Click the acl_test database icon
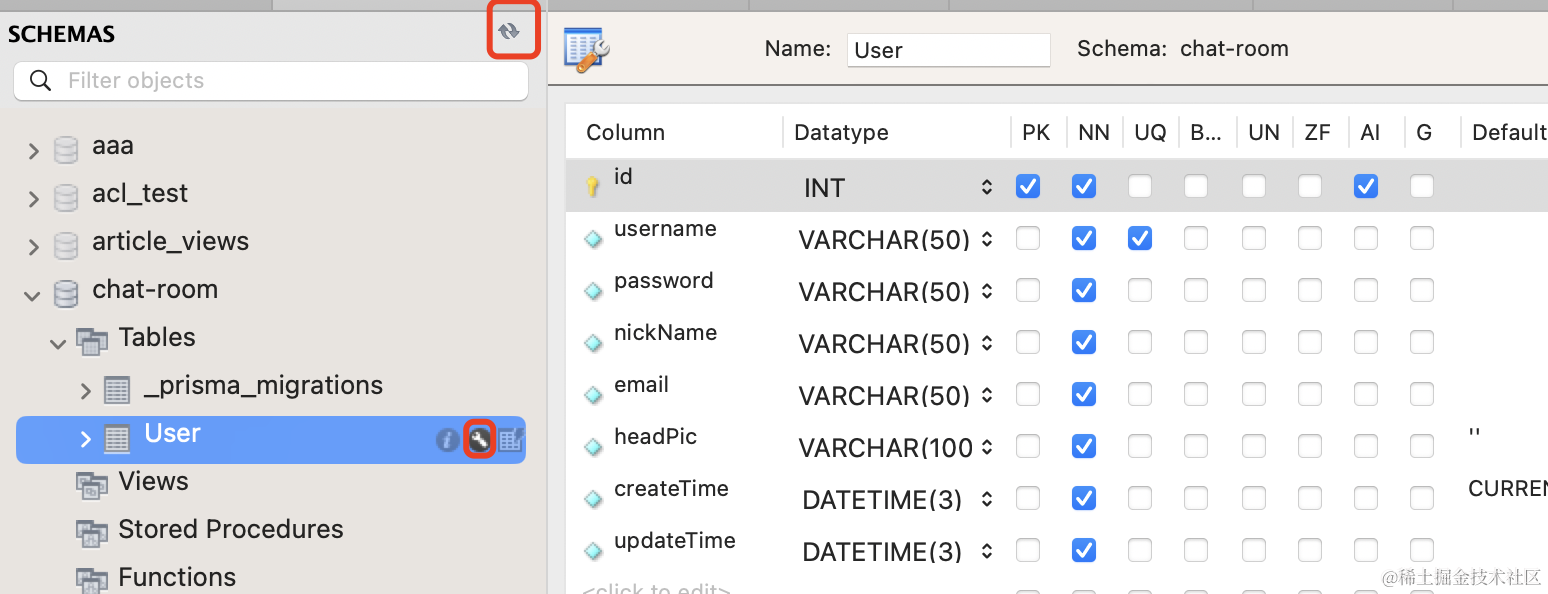 click(66, 196)
